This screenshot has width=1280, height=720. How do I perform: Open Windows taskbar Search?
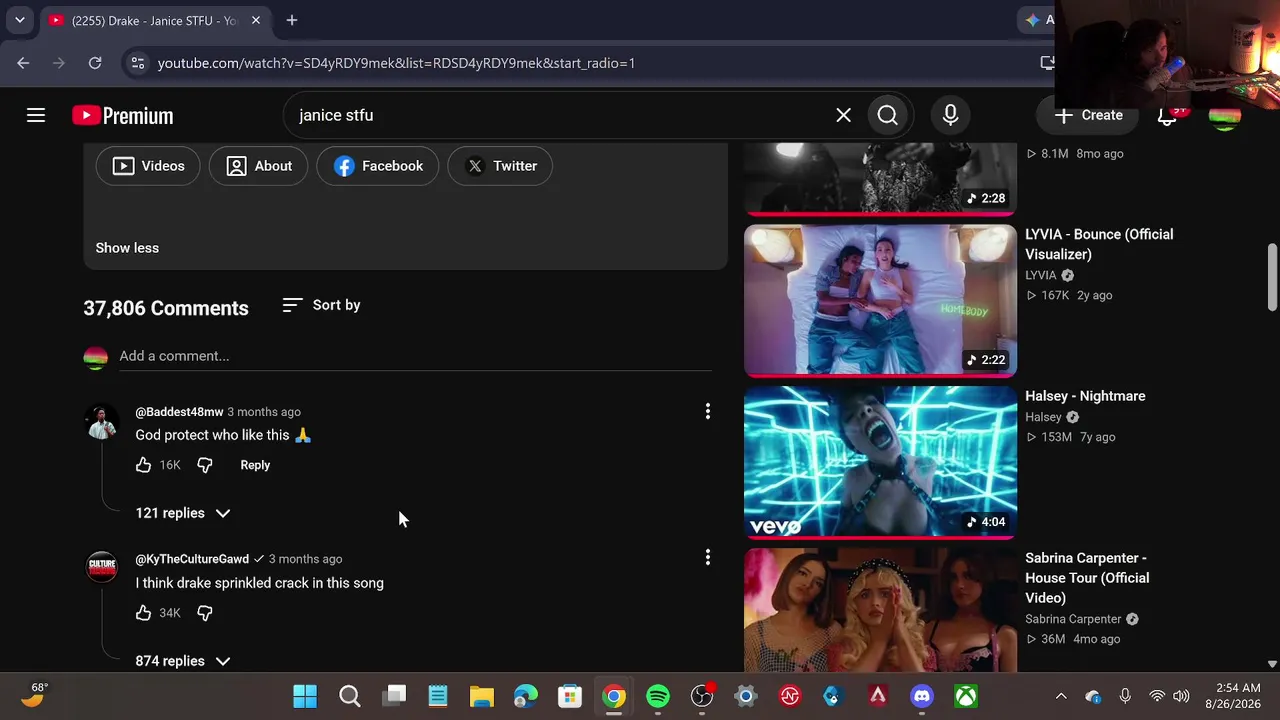[x=349, y=696]
